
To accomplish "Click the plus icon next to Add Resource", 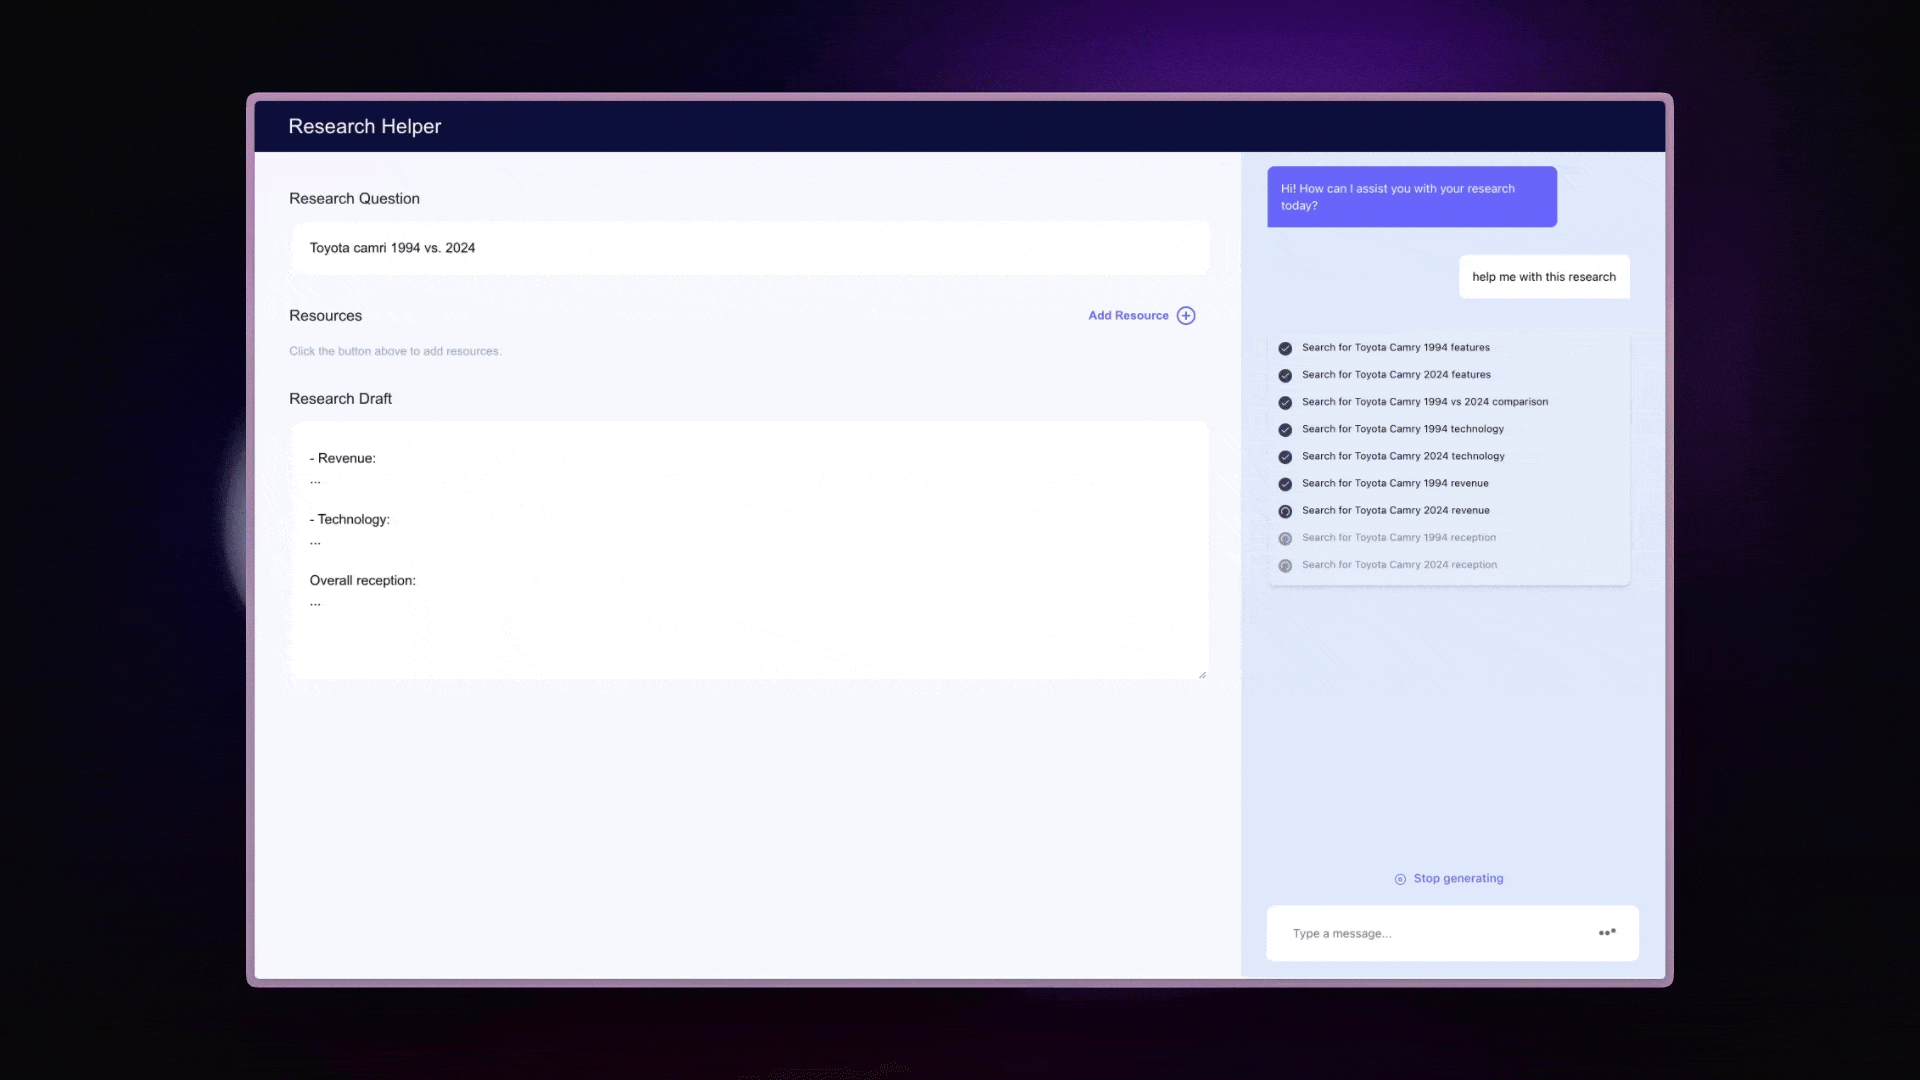I will click(x=1186, y=315).
